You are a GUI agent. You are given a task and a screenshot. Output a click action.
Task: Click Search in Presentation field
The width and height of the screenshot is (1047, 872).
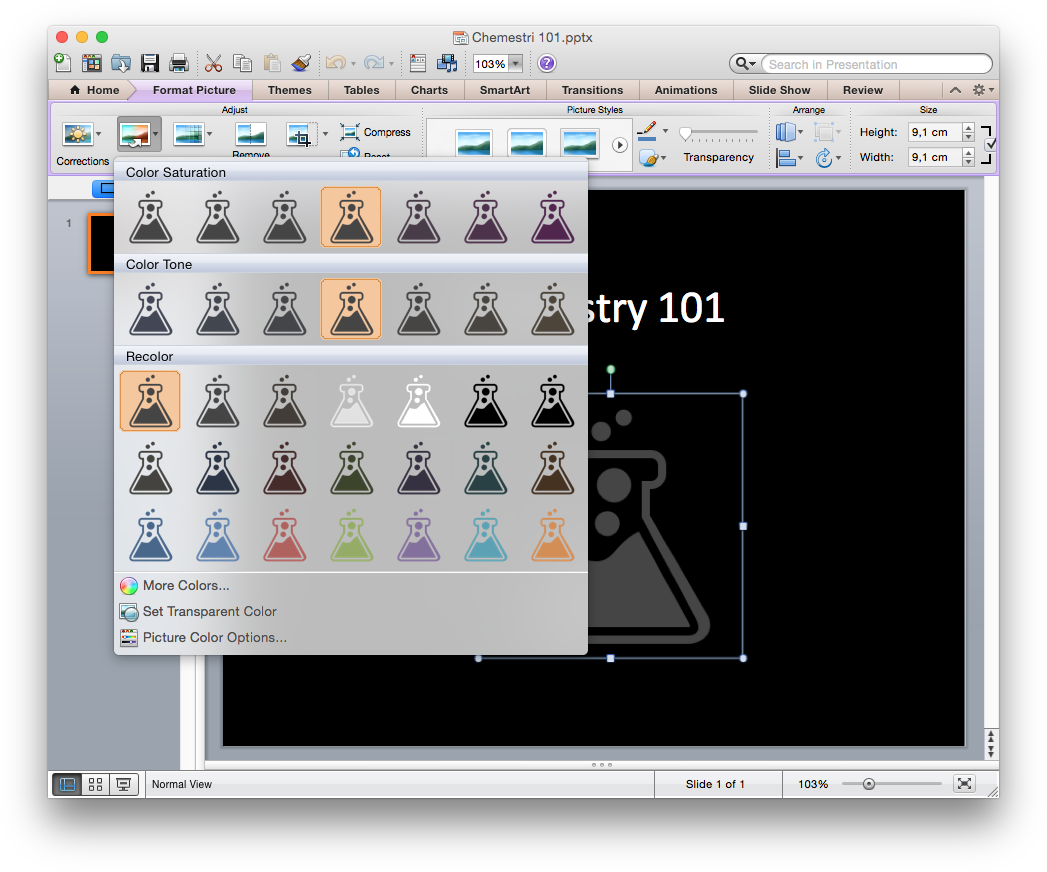[875, 64]
